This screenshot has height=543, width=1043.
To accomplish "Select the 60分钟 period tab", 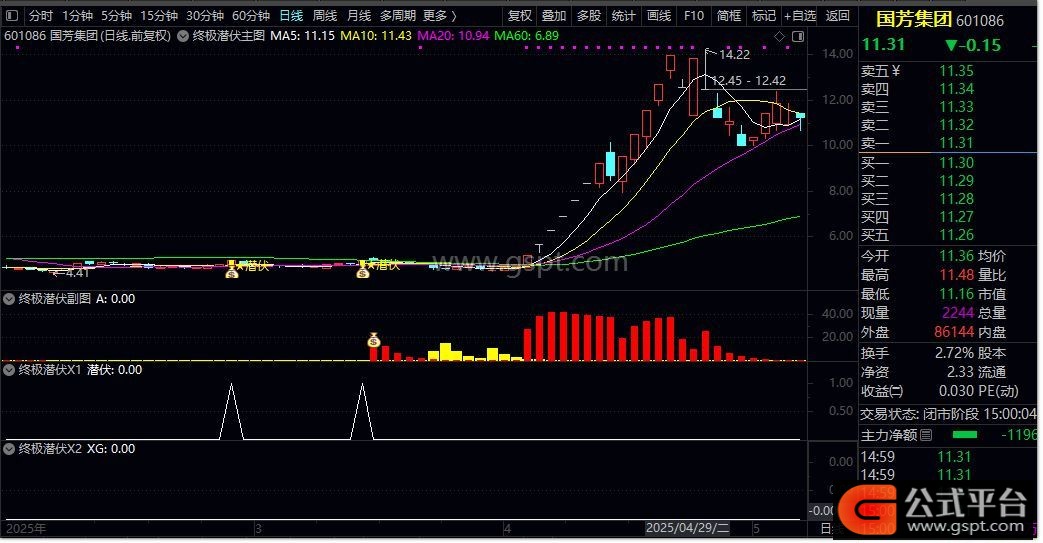I will pos(251,16).
